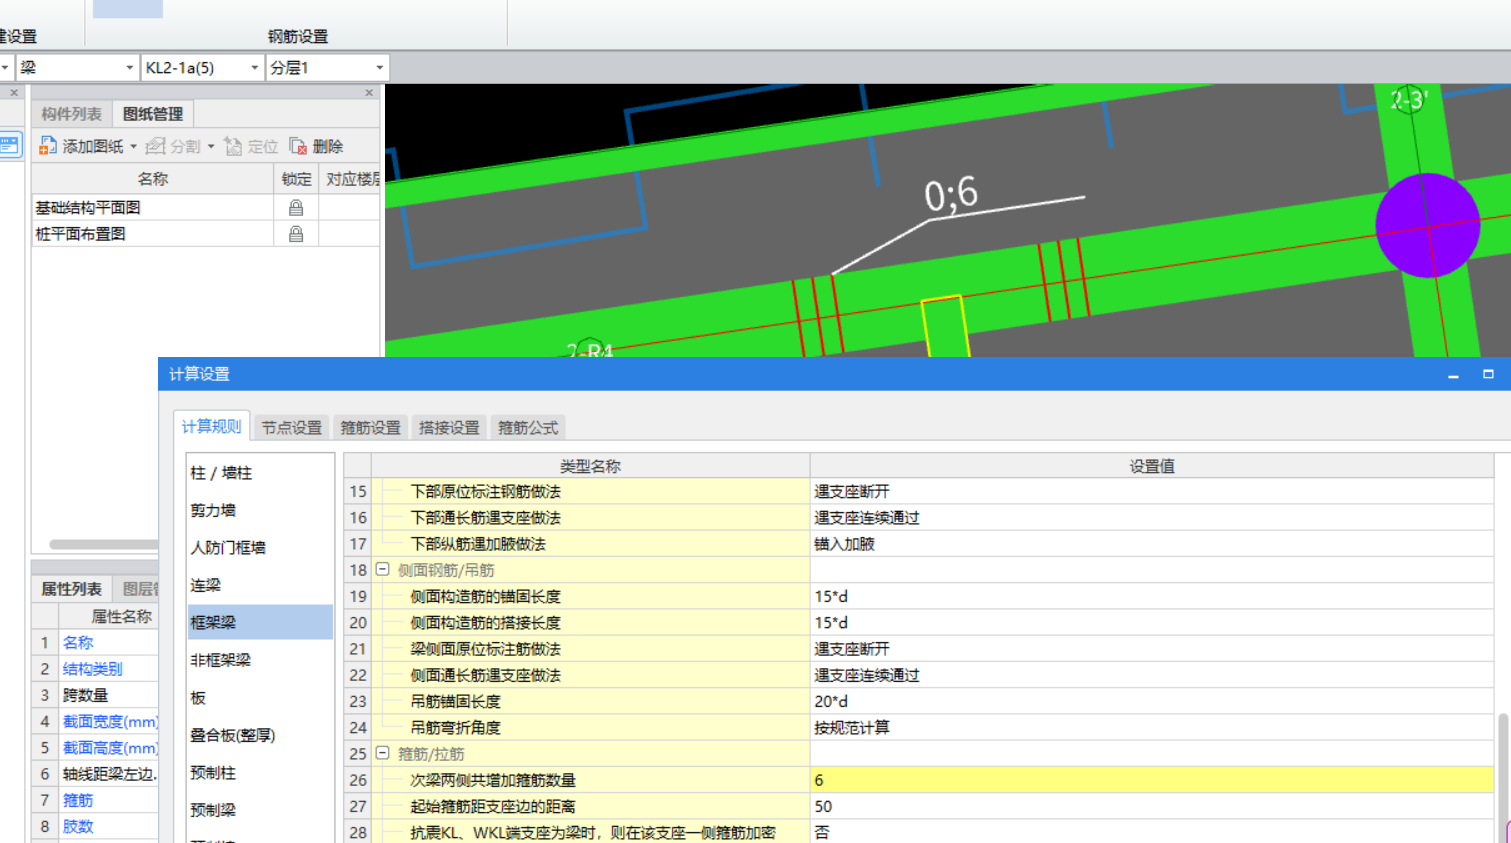Screen dimensions: 1511x843
Task: Edit value 50 for 起始箍筋距支座边的距离
Action: (1152, 806)
